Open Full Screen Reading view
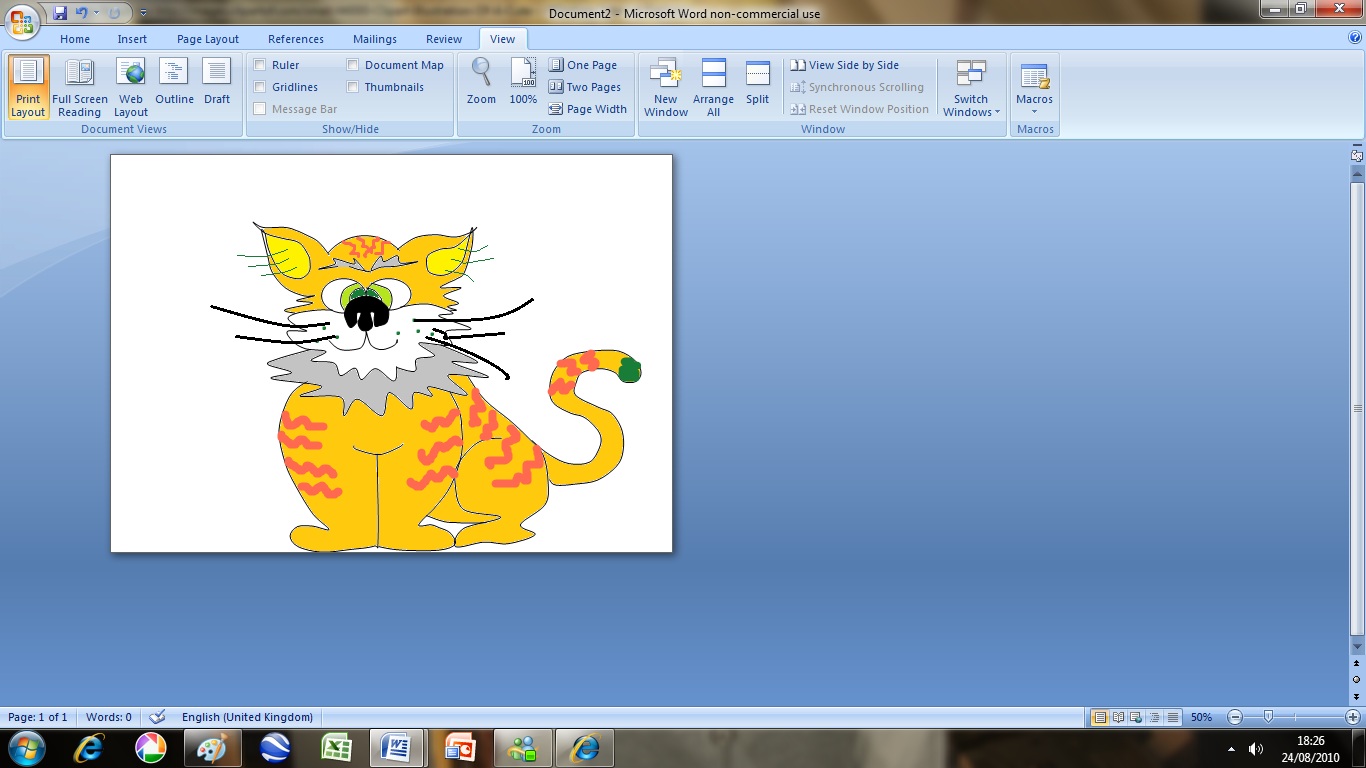 (x=80, y=87)
